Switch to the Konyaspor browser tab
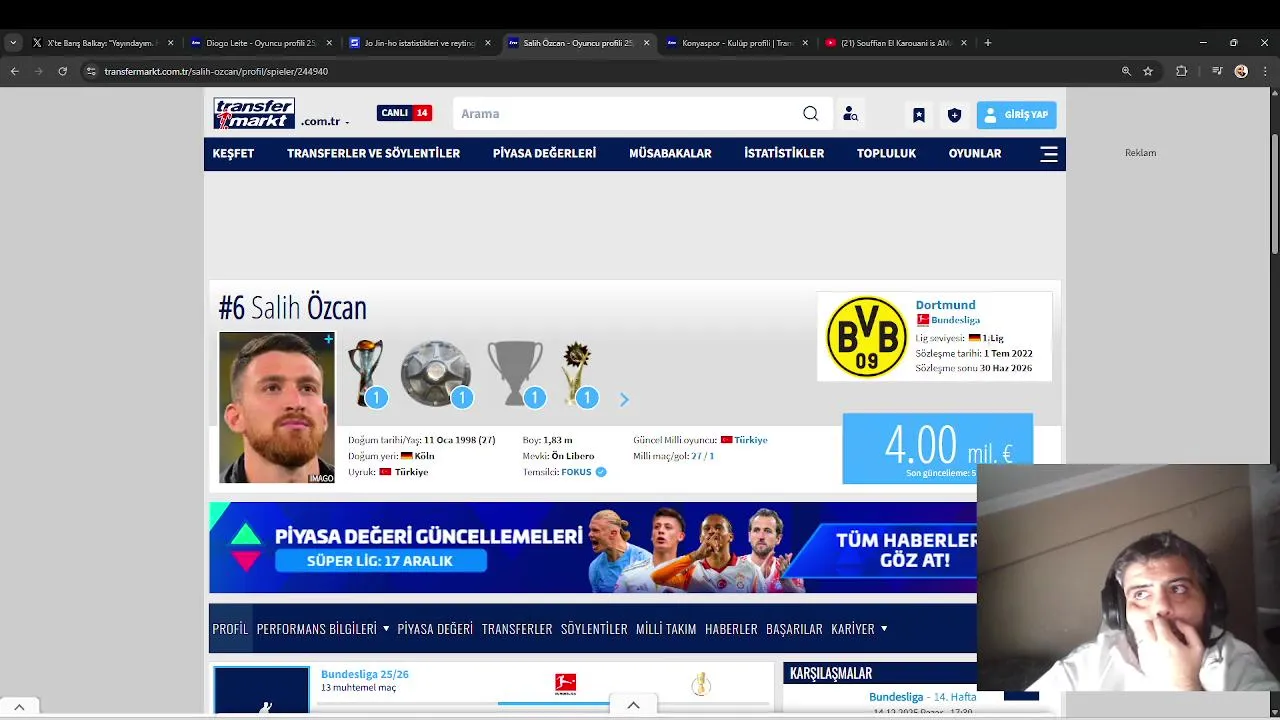The width and height of the screenshot is (1280, 720). (x=737, y=43)
